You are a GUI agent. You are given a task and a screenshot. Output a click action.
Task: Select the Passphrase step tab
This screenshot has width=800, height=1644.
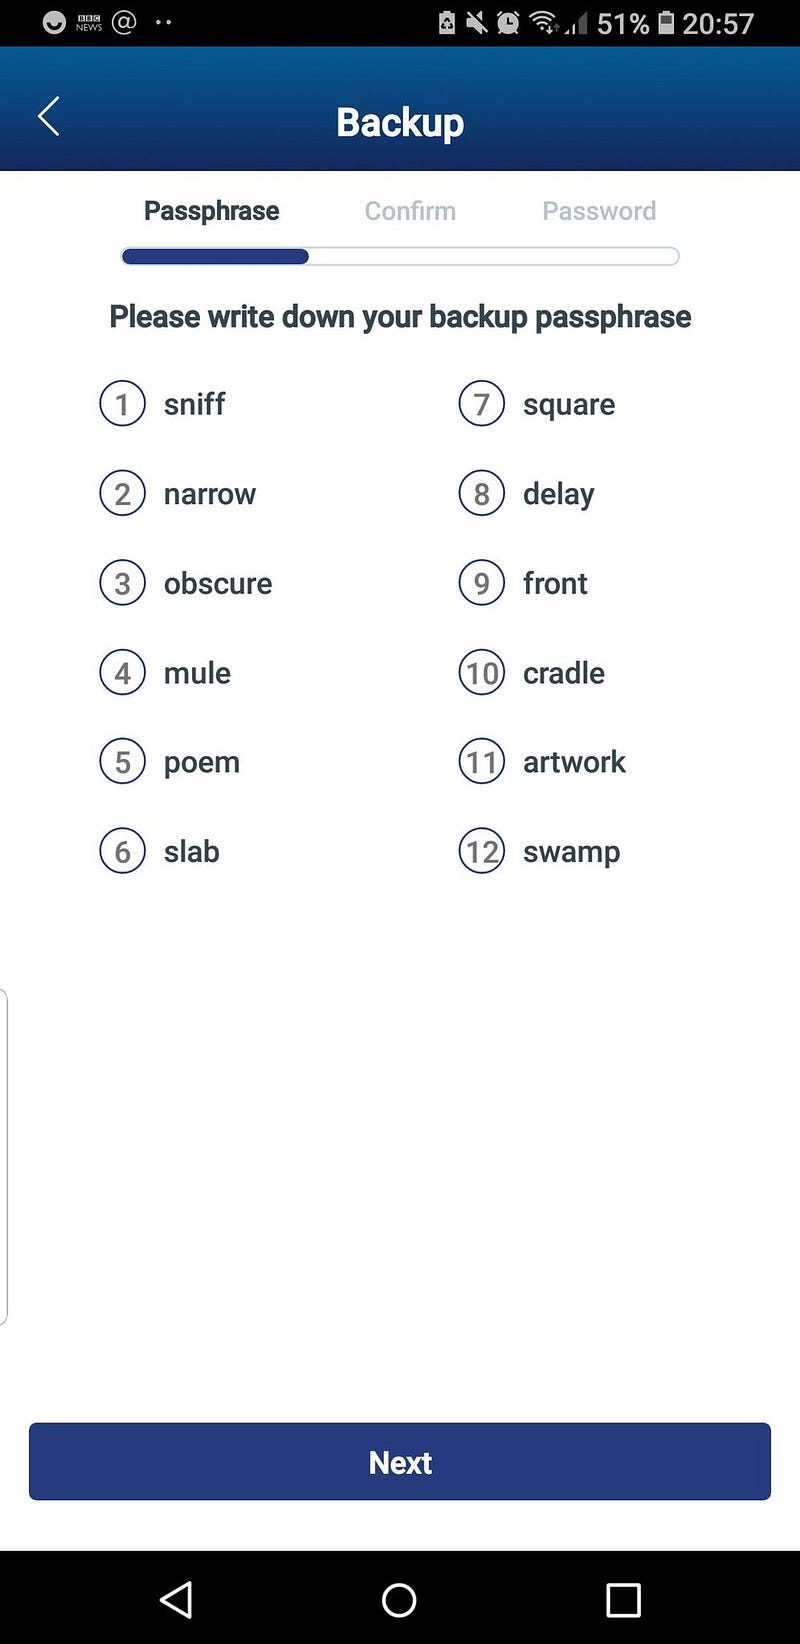212,211
